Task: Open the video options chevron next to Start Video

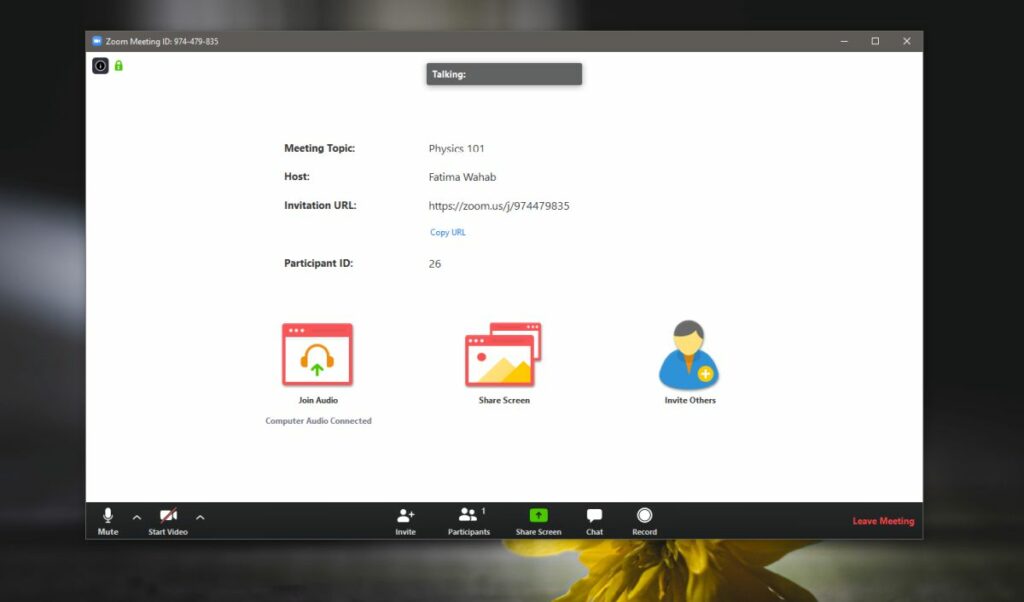Action: click(200, 517)
